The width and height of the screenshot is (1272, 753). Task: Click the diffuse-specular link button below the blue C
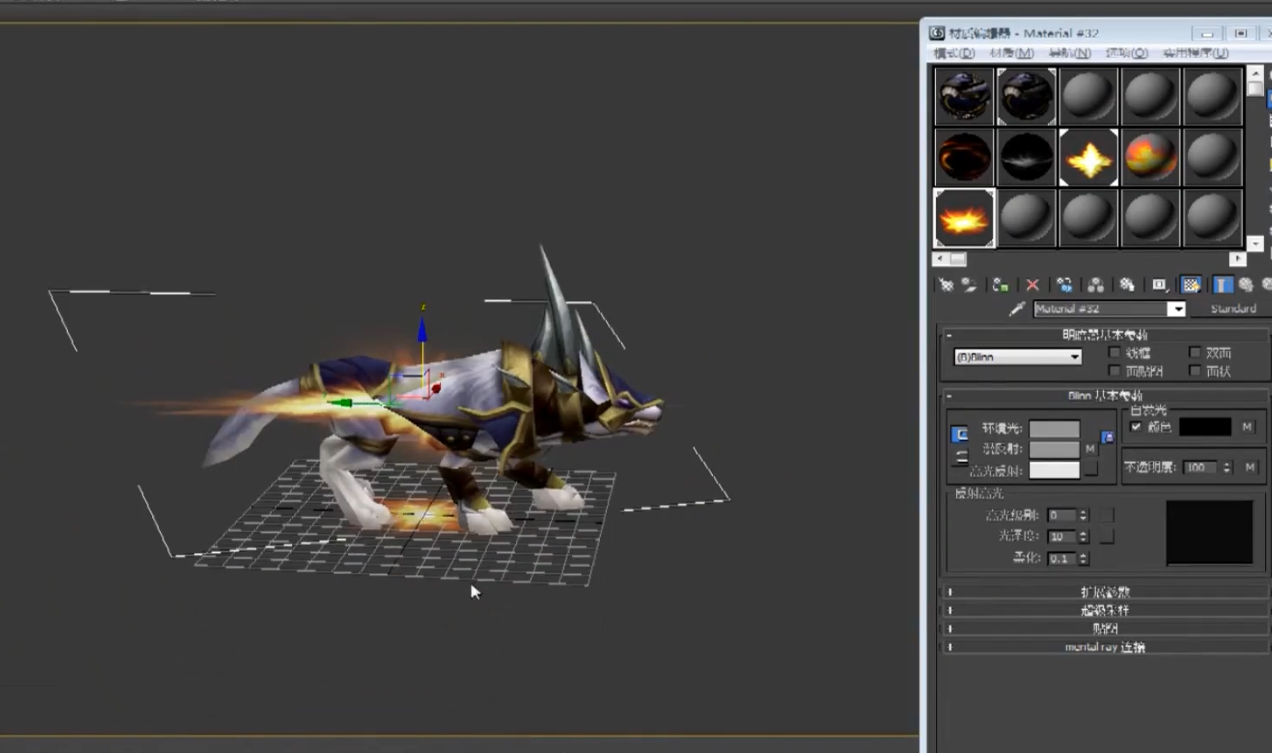[960, 457]
